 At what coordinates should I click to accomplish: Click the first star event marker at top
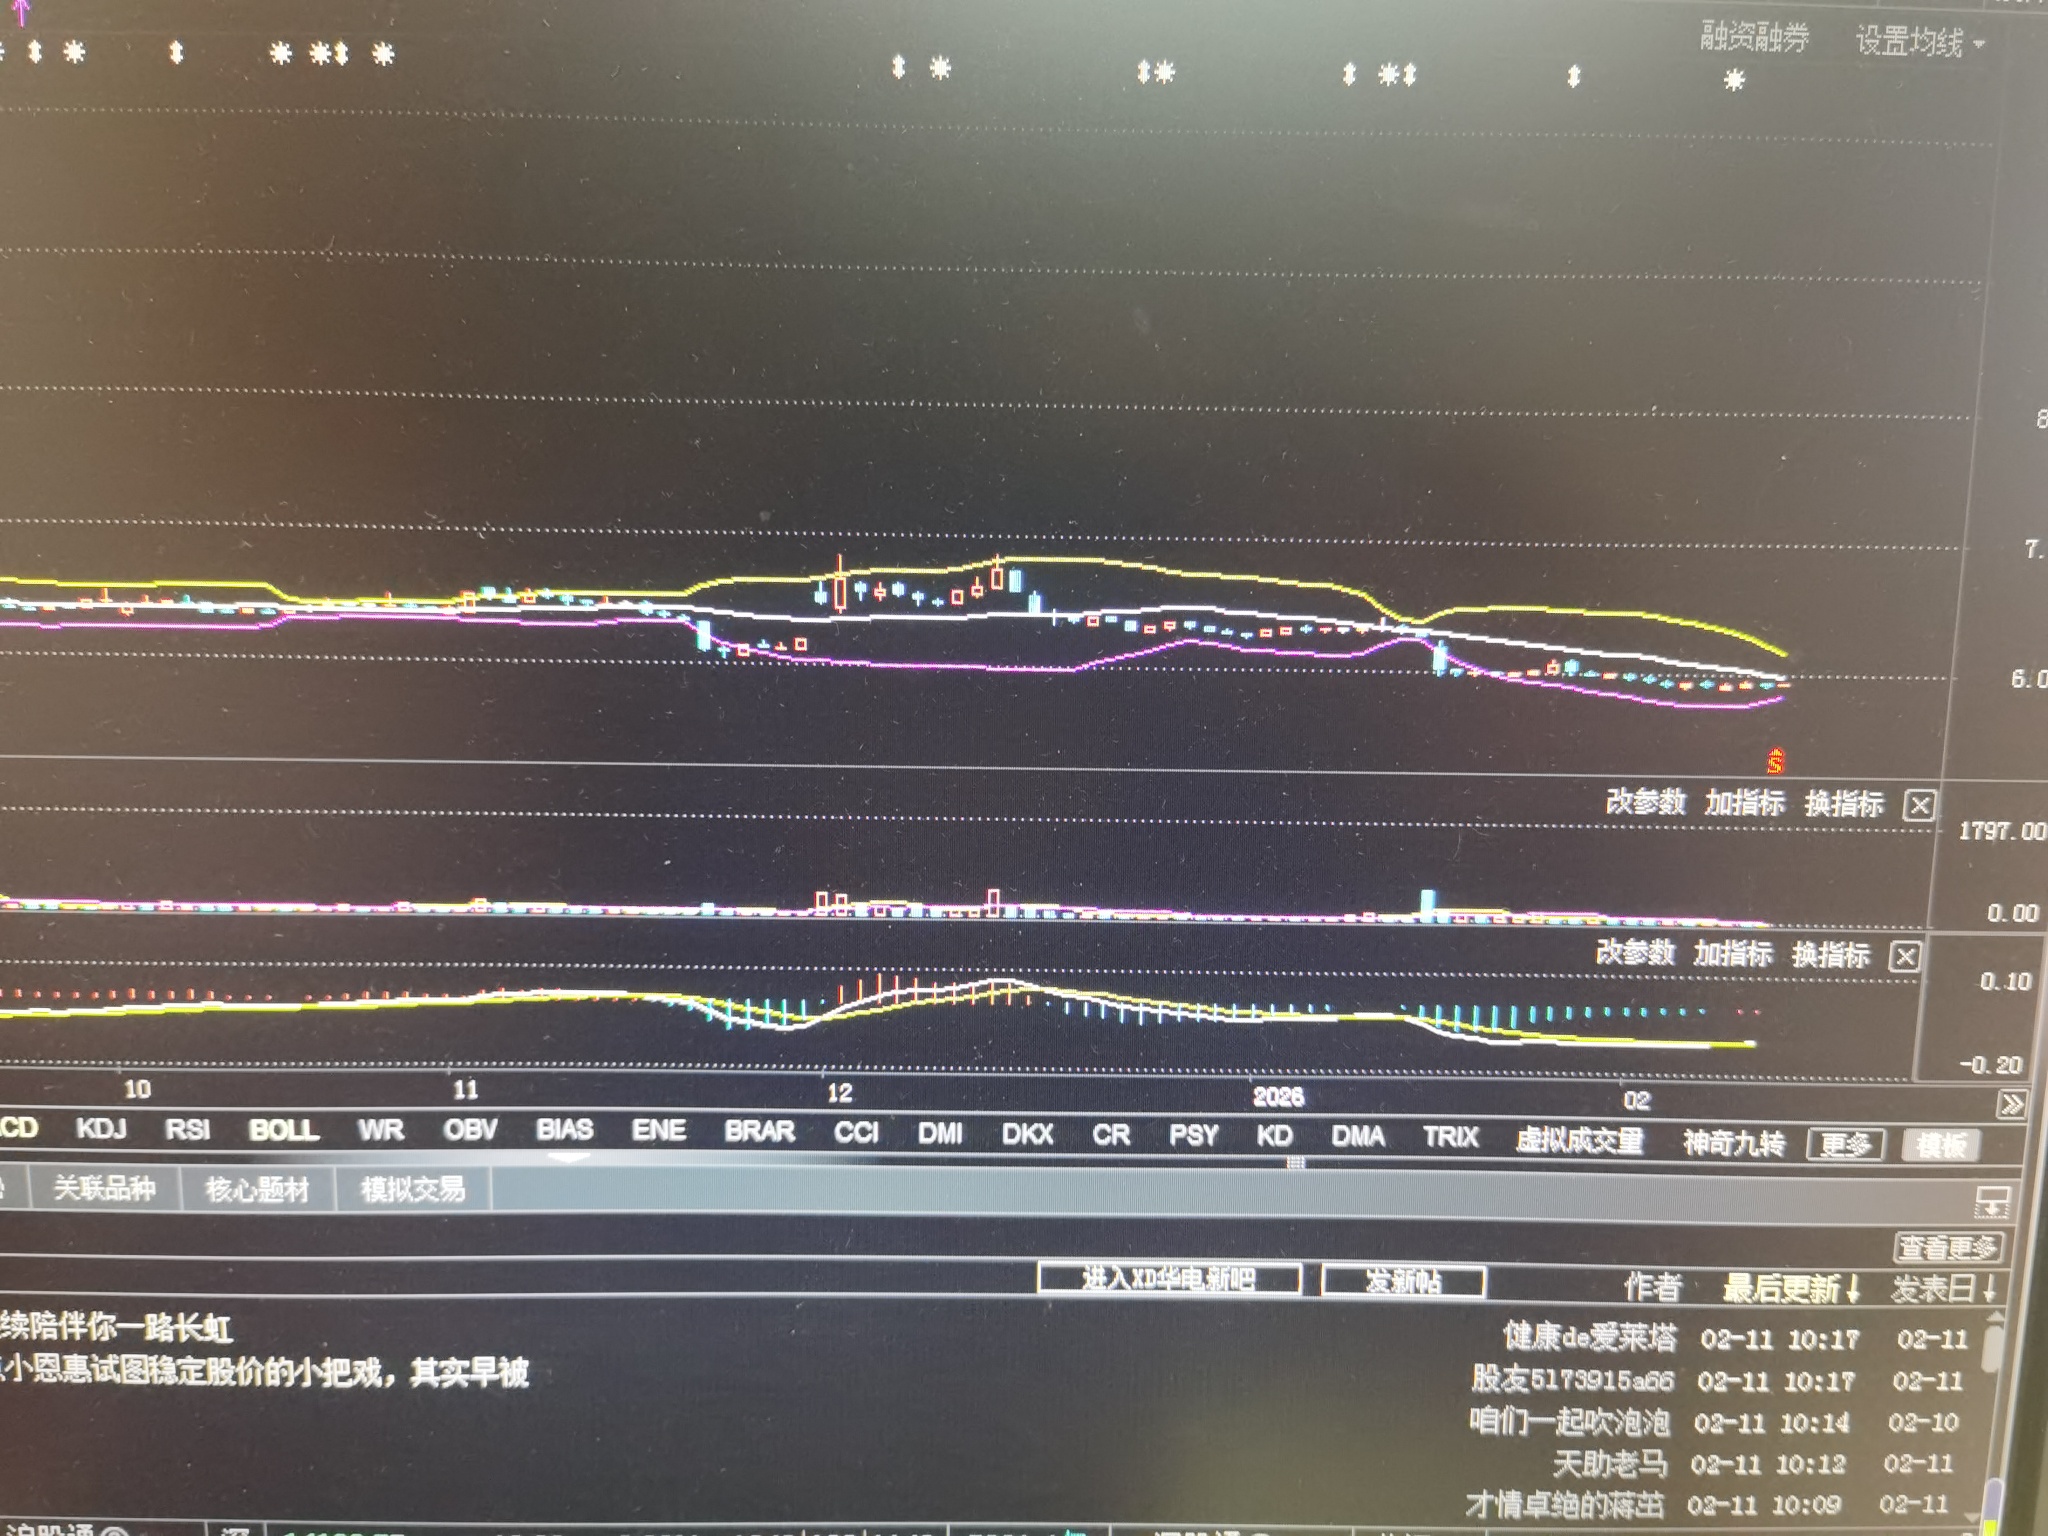tap(74, 51)
